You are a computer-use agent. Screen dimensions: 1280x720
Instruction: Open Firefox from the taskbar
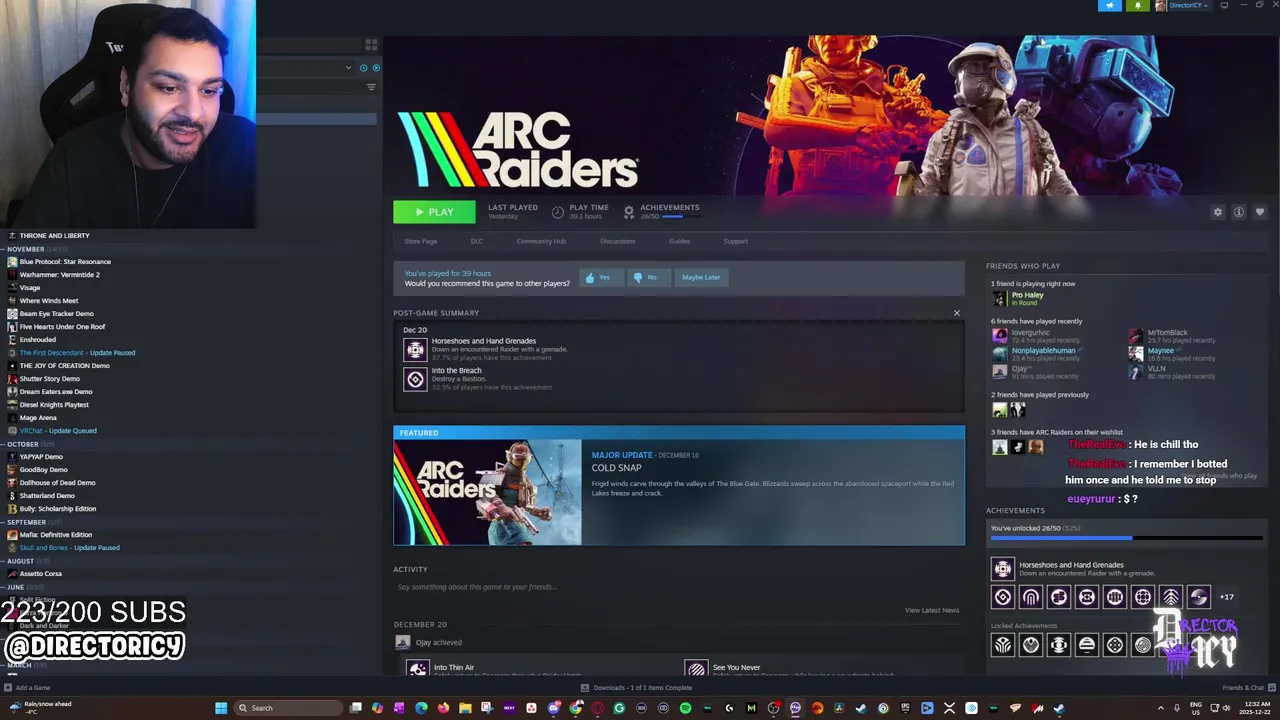[x=443, y=708]
